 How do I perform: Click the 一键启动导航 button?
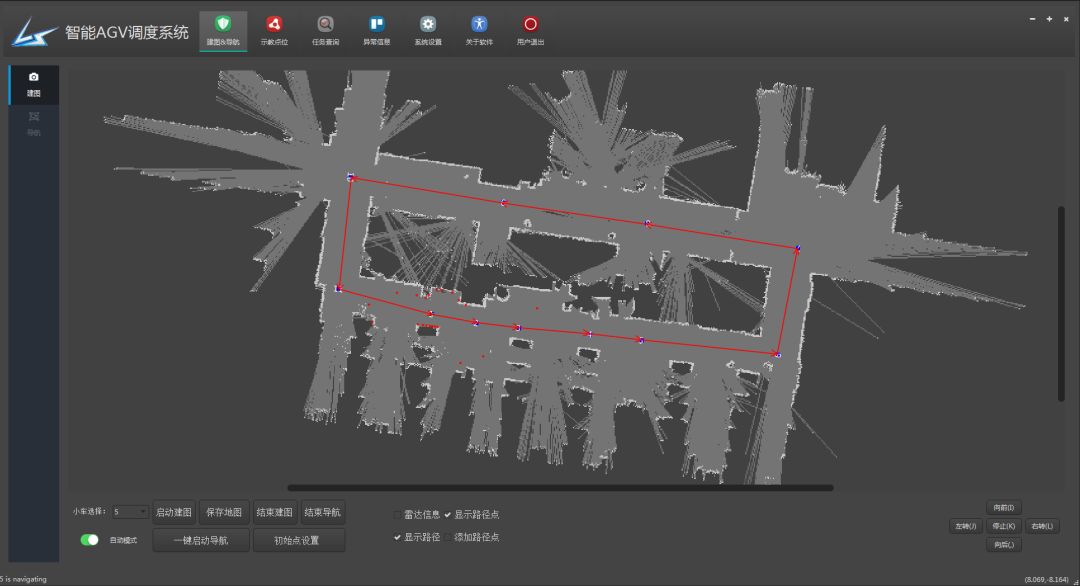201,541
